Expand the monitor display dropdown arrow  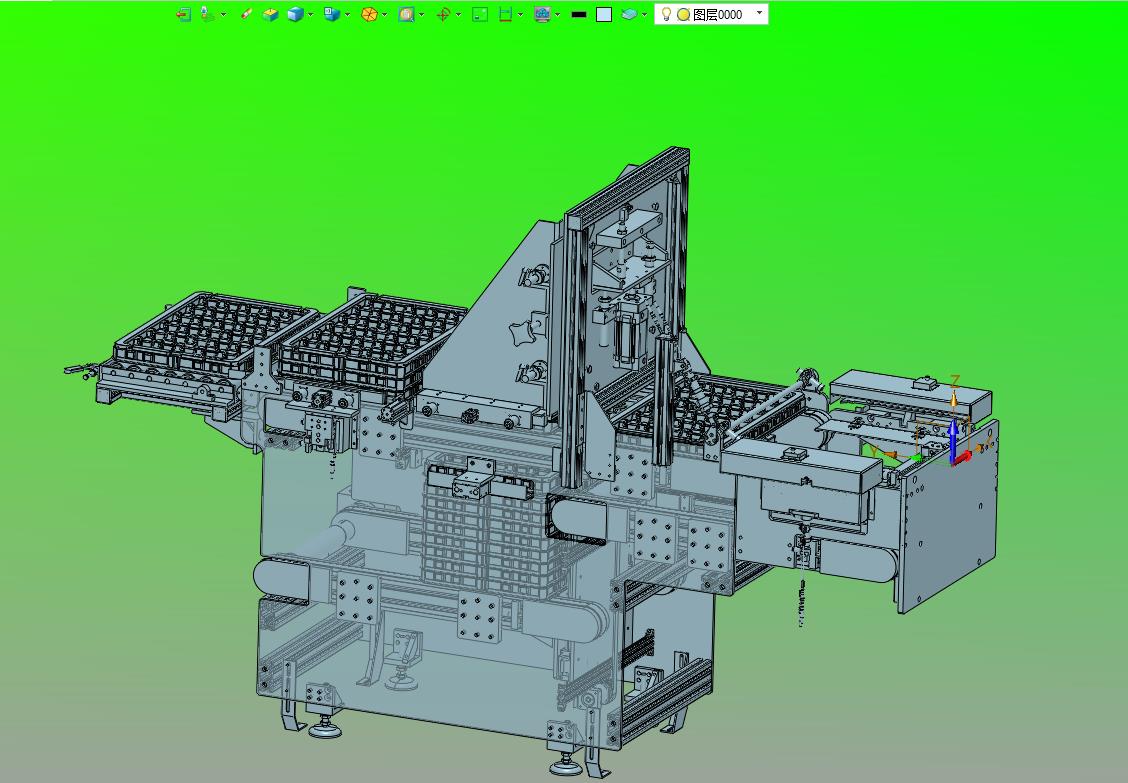[558, 14]
